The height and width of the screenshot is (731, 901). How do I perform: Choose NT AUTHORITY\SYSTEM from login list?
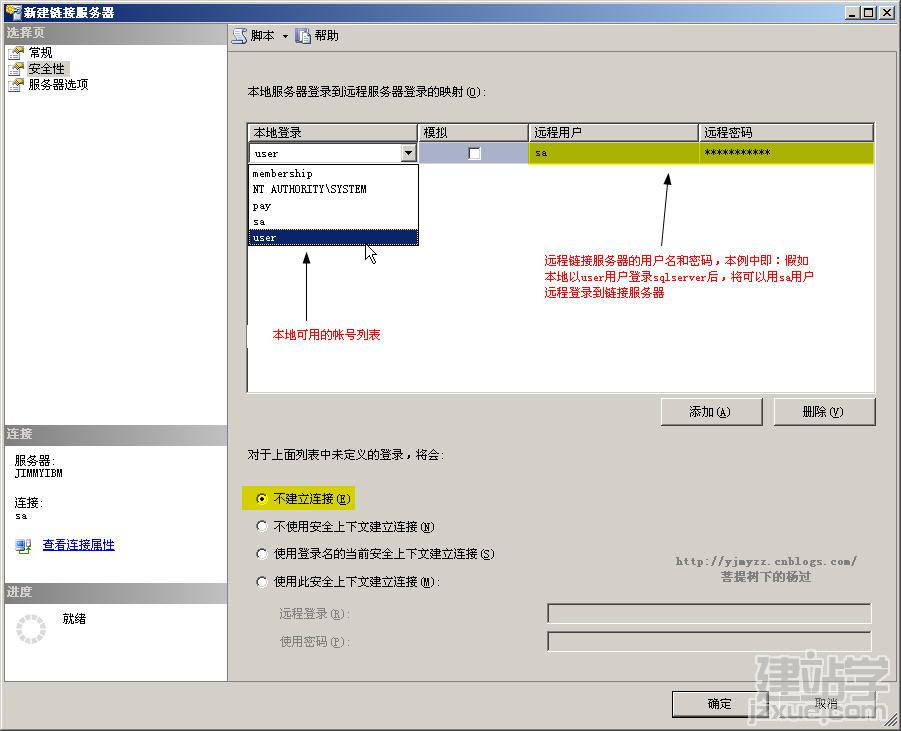333,189
